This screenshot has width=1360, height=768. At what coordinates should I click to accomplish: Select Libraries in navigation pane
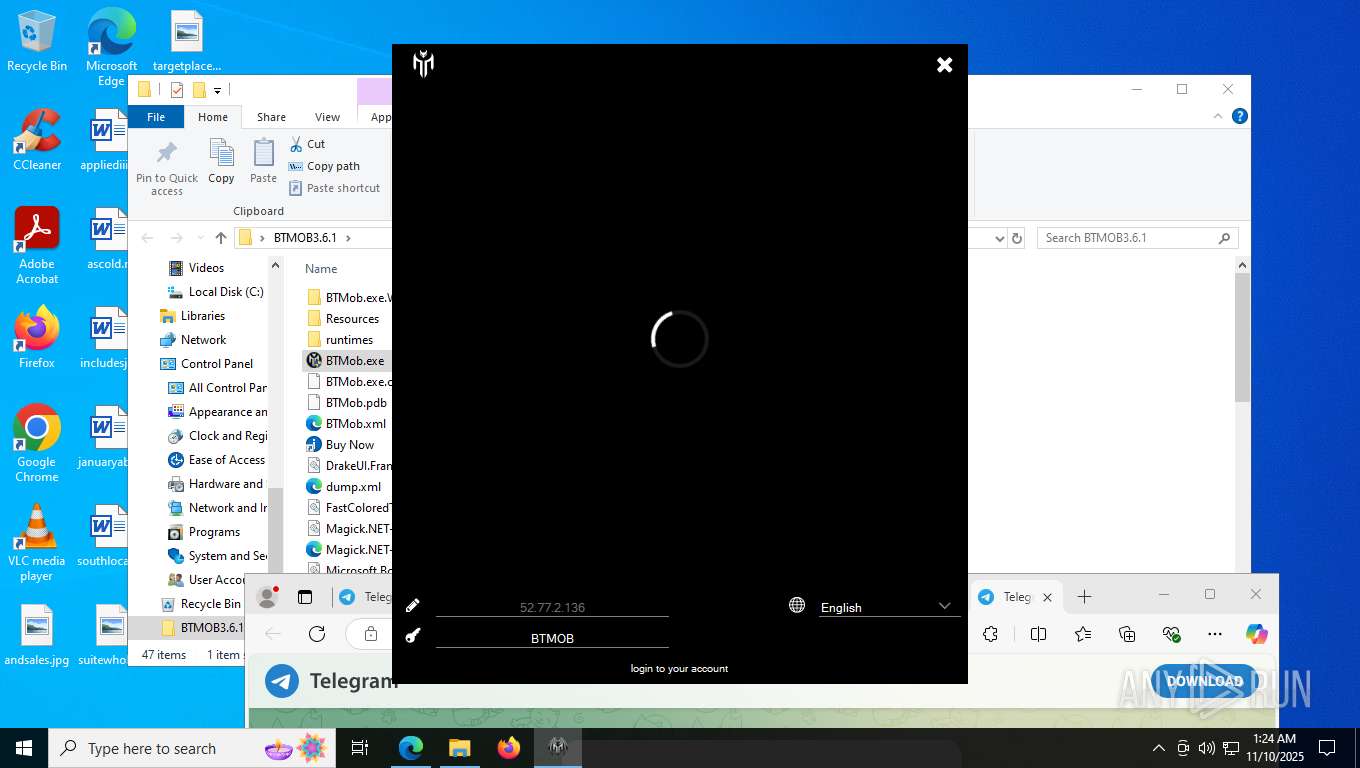tap(191, 316)
